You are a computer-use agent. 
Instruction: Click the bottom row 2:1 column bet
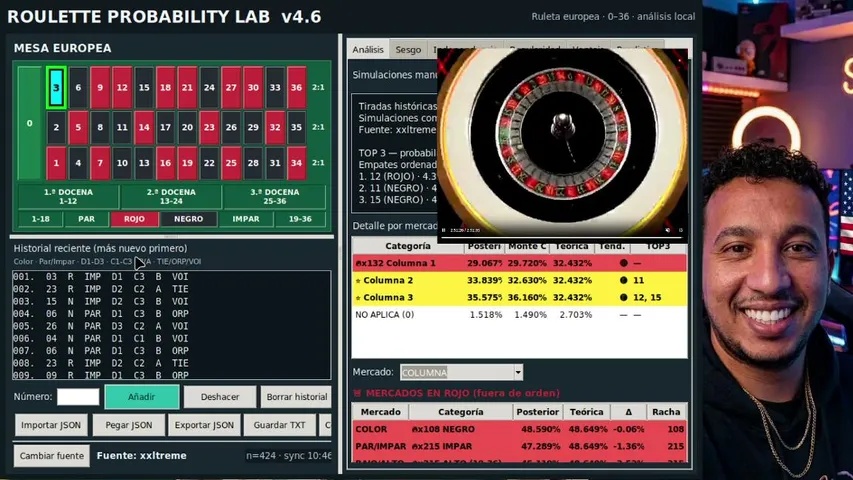[x=318, y=163]
